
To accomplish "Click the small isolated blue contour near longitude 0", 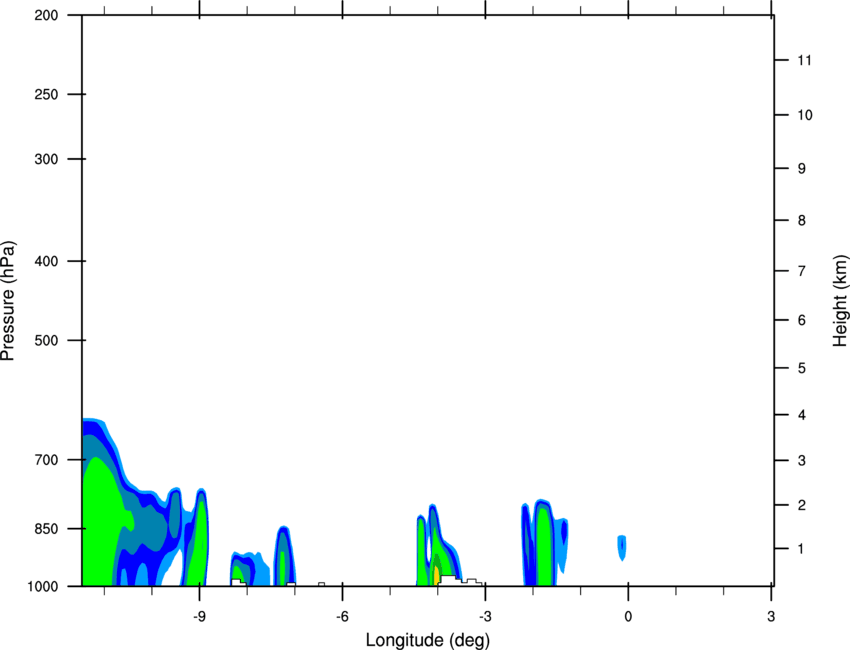I will tap(622, 548).
